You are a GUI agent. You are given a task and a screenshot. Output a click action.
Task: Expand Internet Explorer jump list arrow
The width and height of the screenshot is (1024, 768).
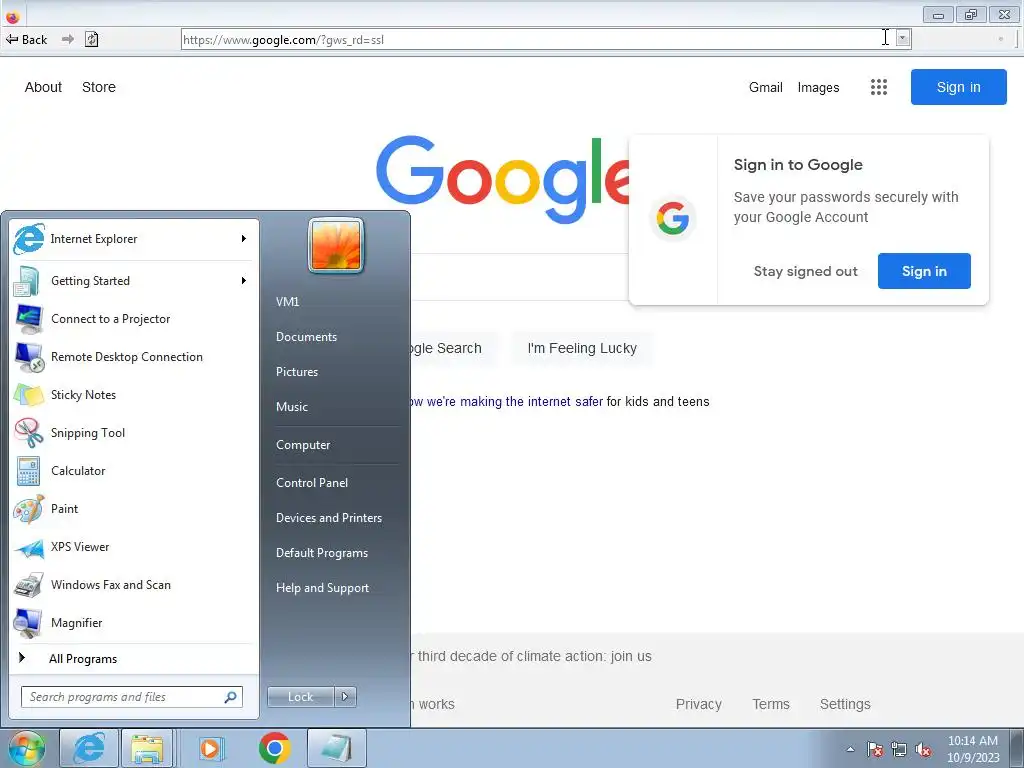[x=244, y=239]
